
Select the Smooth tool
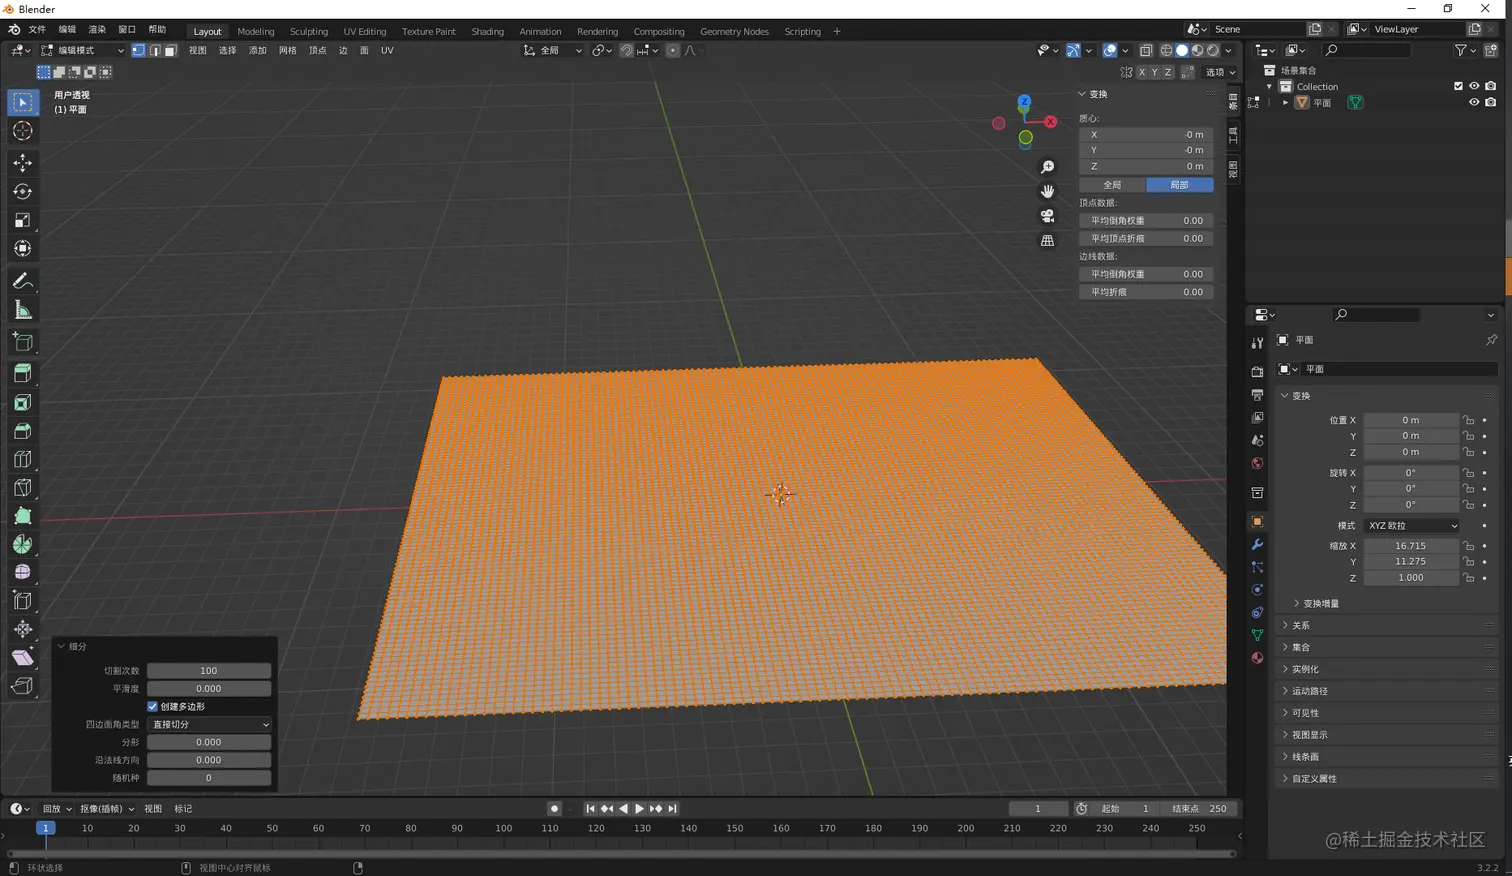click(x=22, y=572)
